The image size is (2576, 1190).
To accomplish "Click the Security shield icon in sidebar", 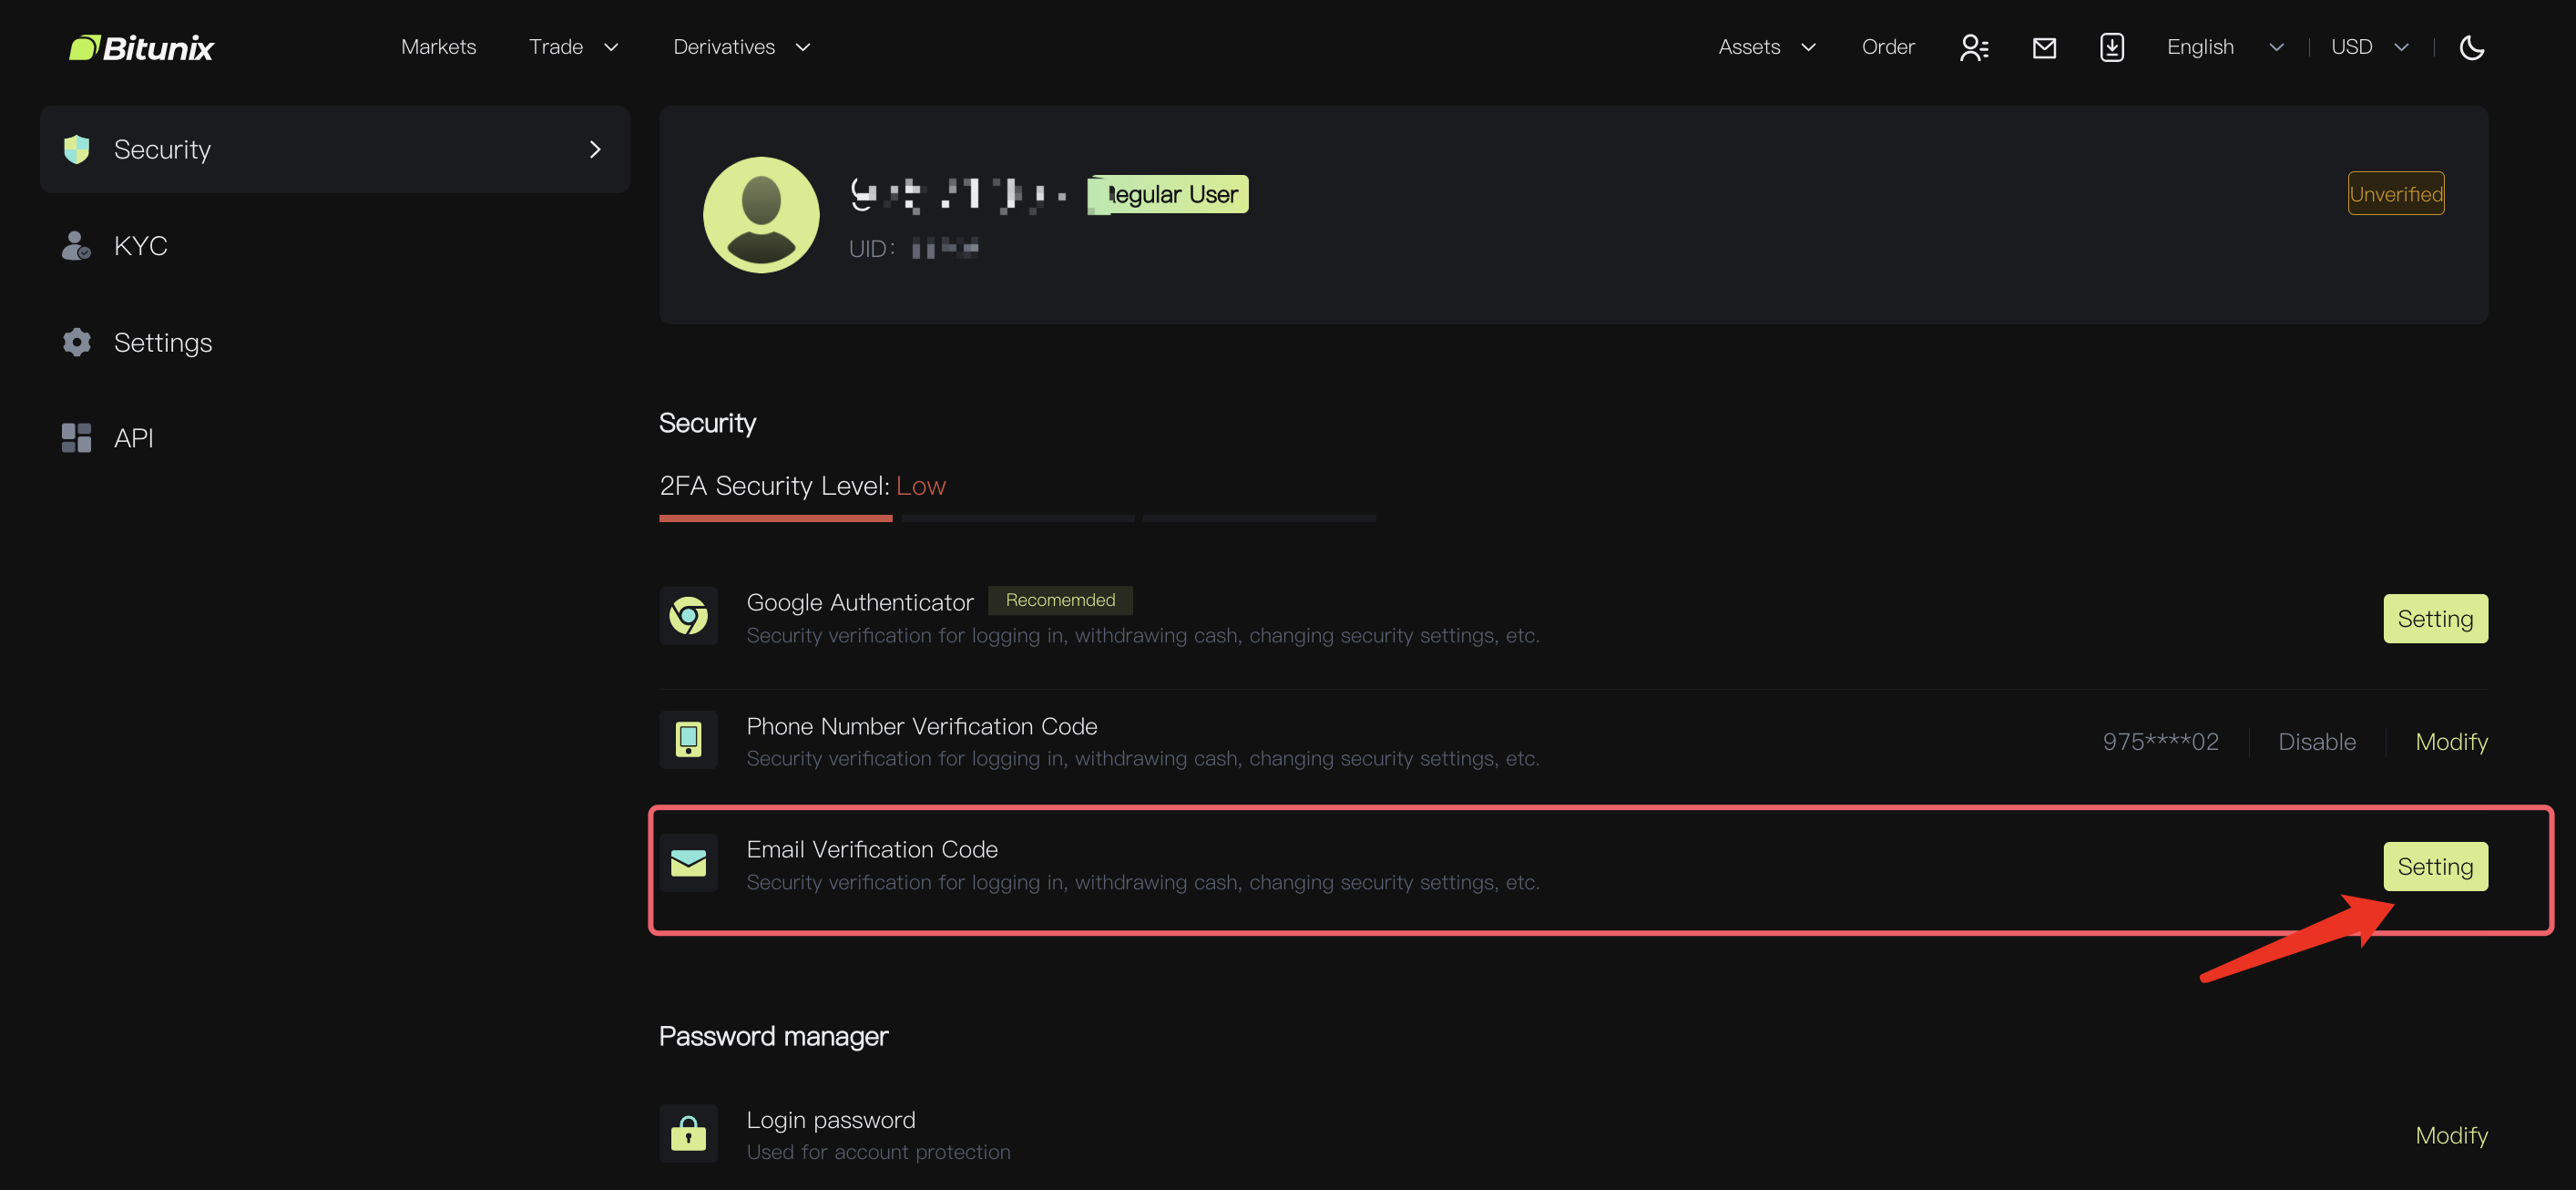I will click(x=76, y=148).
